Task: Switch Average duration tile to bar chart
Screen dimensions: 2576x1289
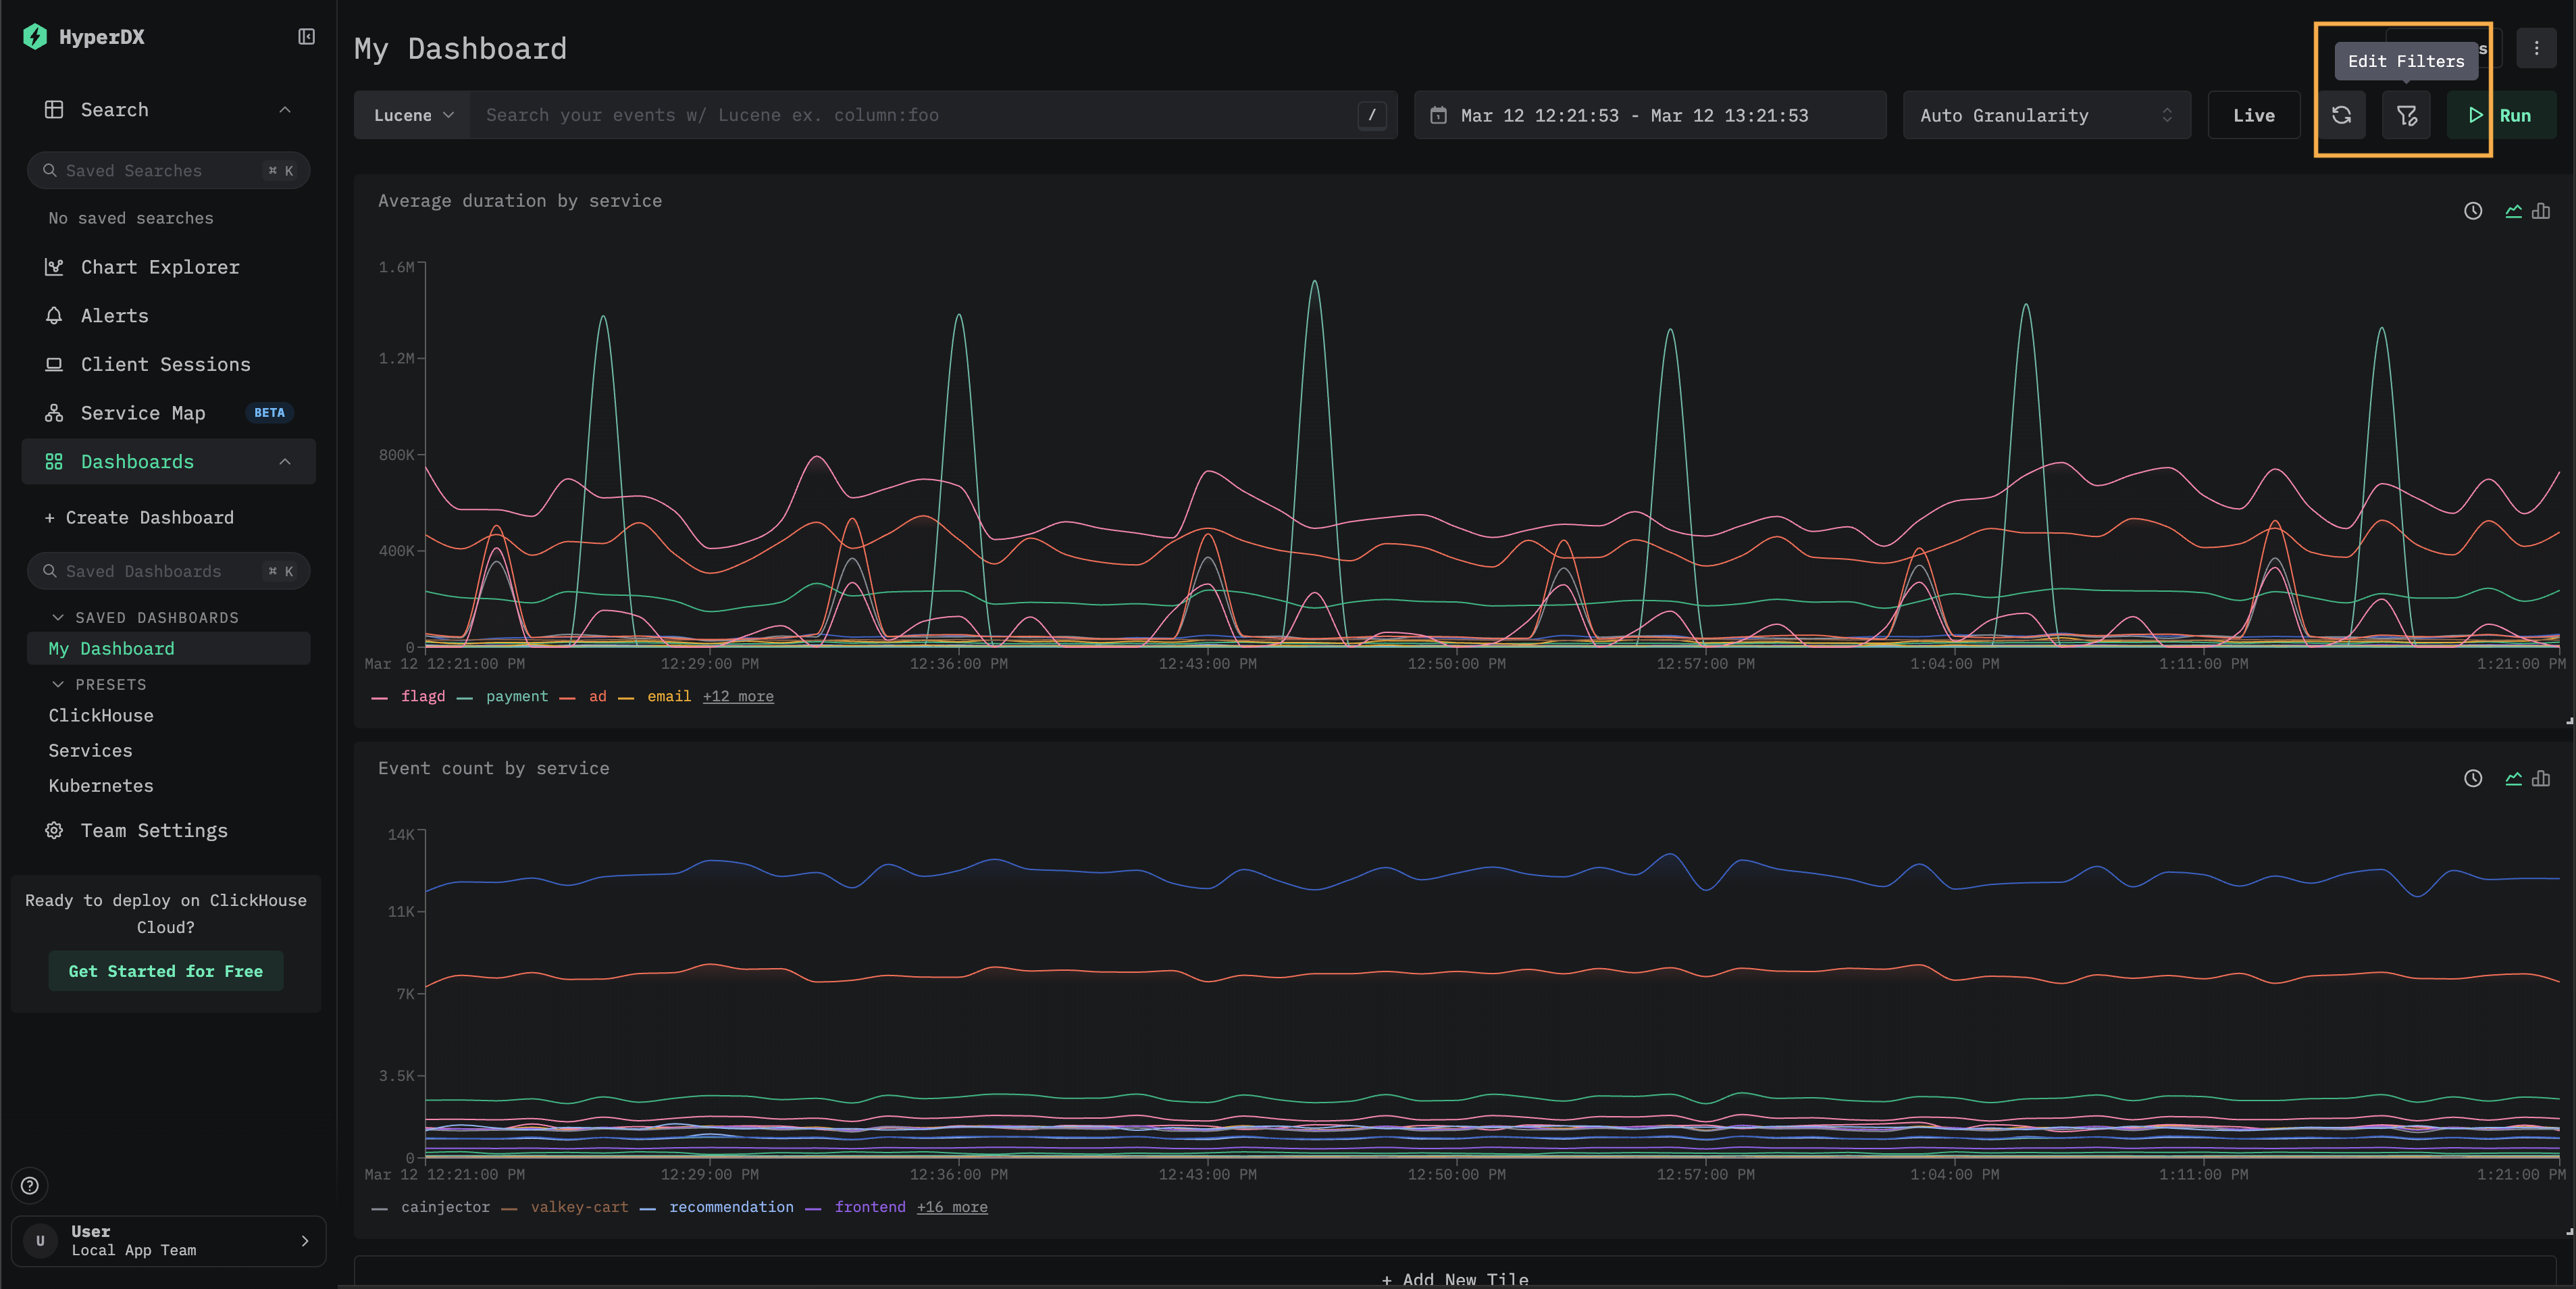Action: pyautogui.click(x=2541, y=211)
